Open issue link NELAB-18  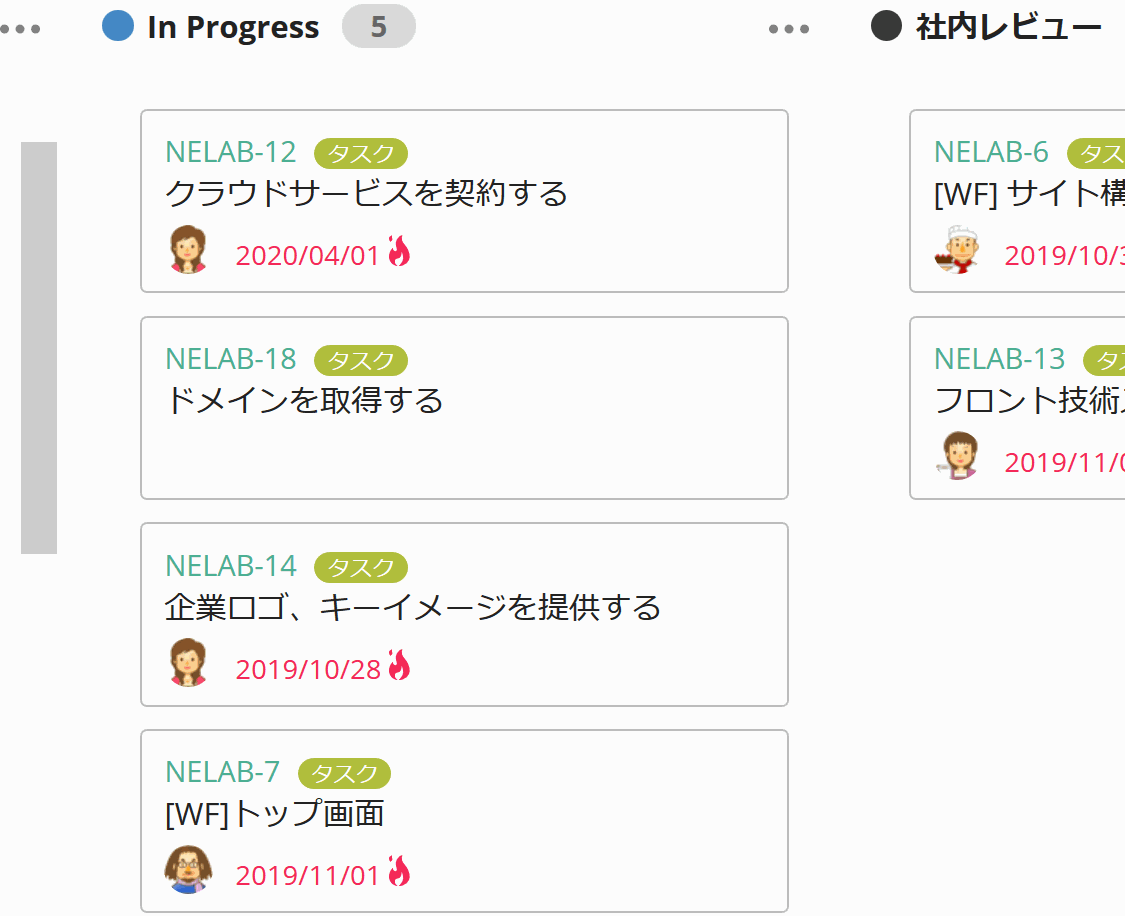tap(231, 359)
